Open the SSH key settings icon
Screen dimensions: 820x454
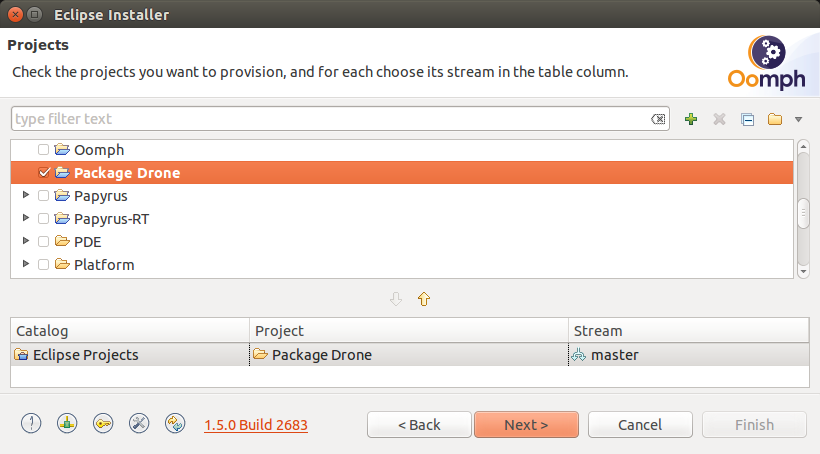pyautogui.click(x=103, y=423)
